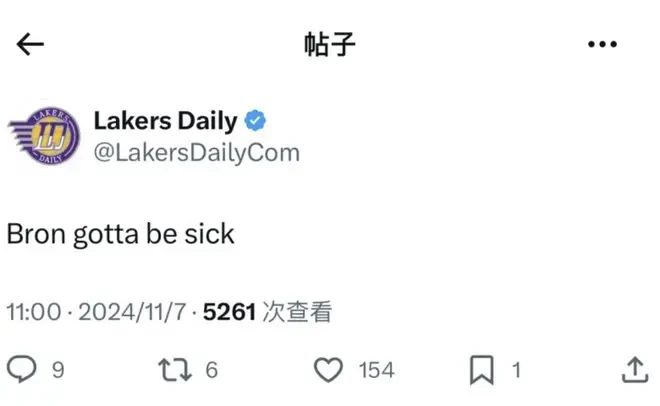
Task: Click the repost count 6
Action: coord(212,370)
